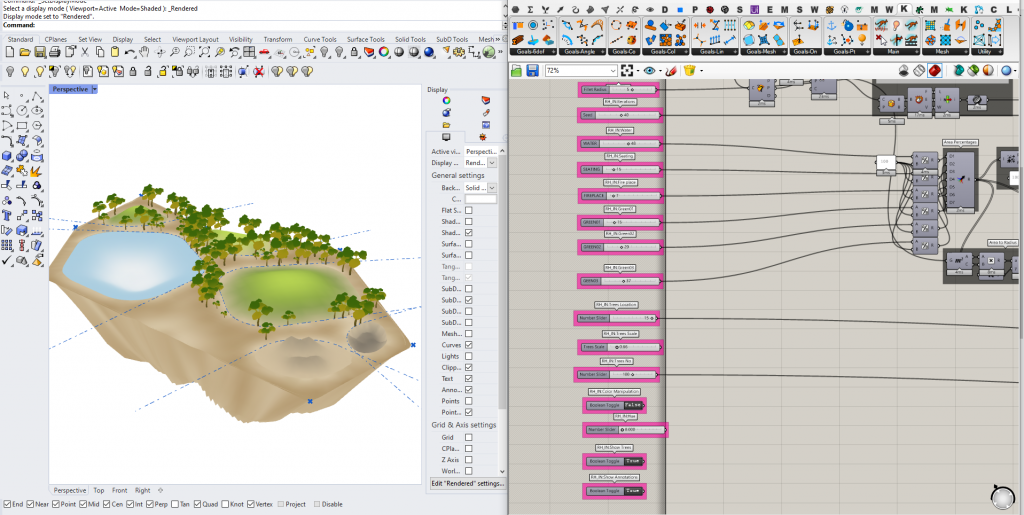Open the 72% zoom level dropdown
This screenshot has height=515, width=1024.
pyautogui.click(x=612, y=71)
